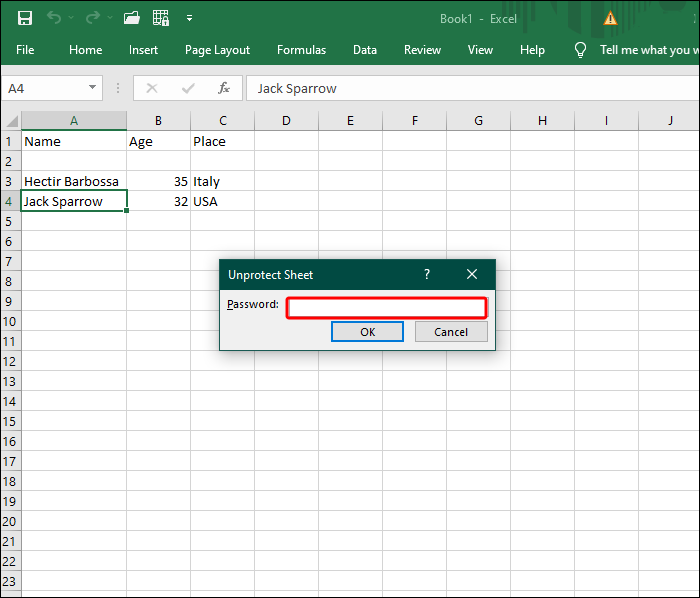Click the formula bar cancel X icon
700x598 pixels.
pyautogui.click(x=152, y=88)
